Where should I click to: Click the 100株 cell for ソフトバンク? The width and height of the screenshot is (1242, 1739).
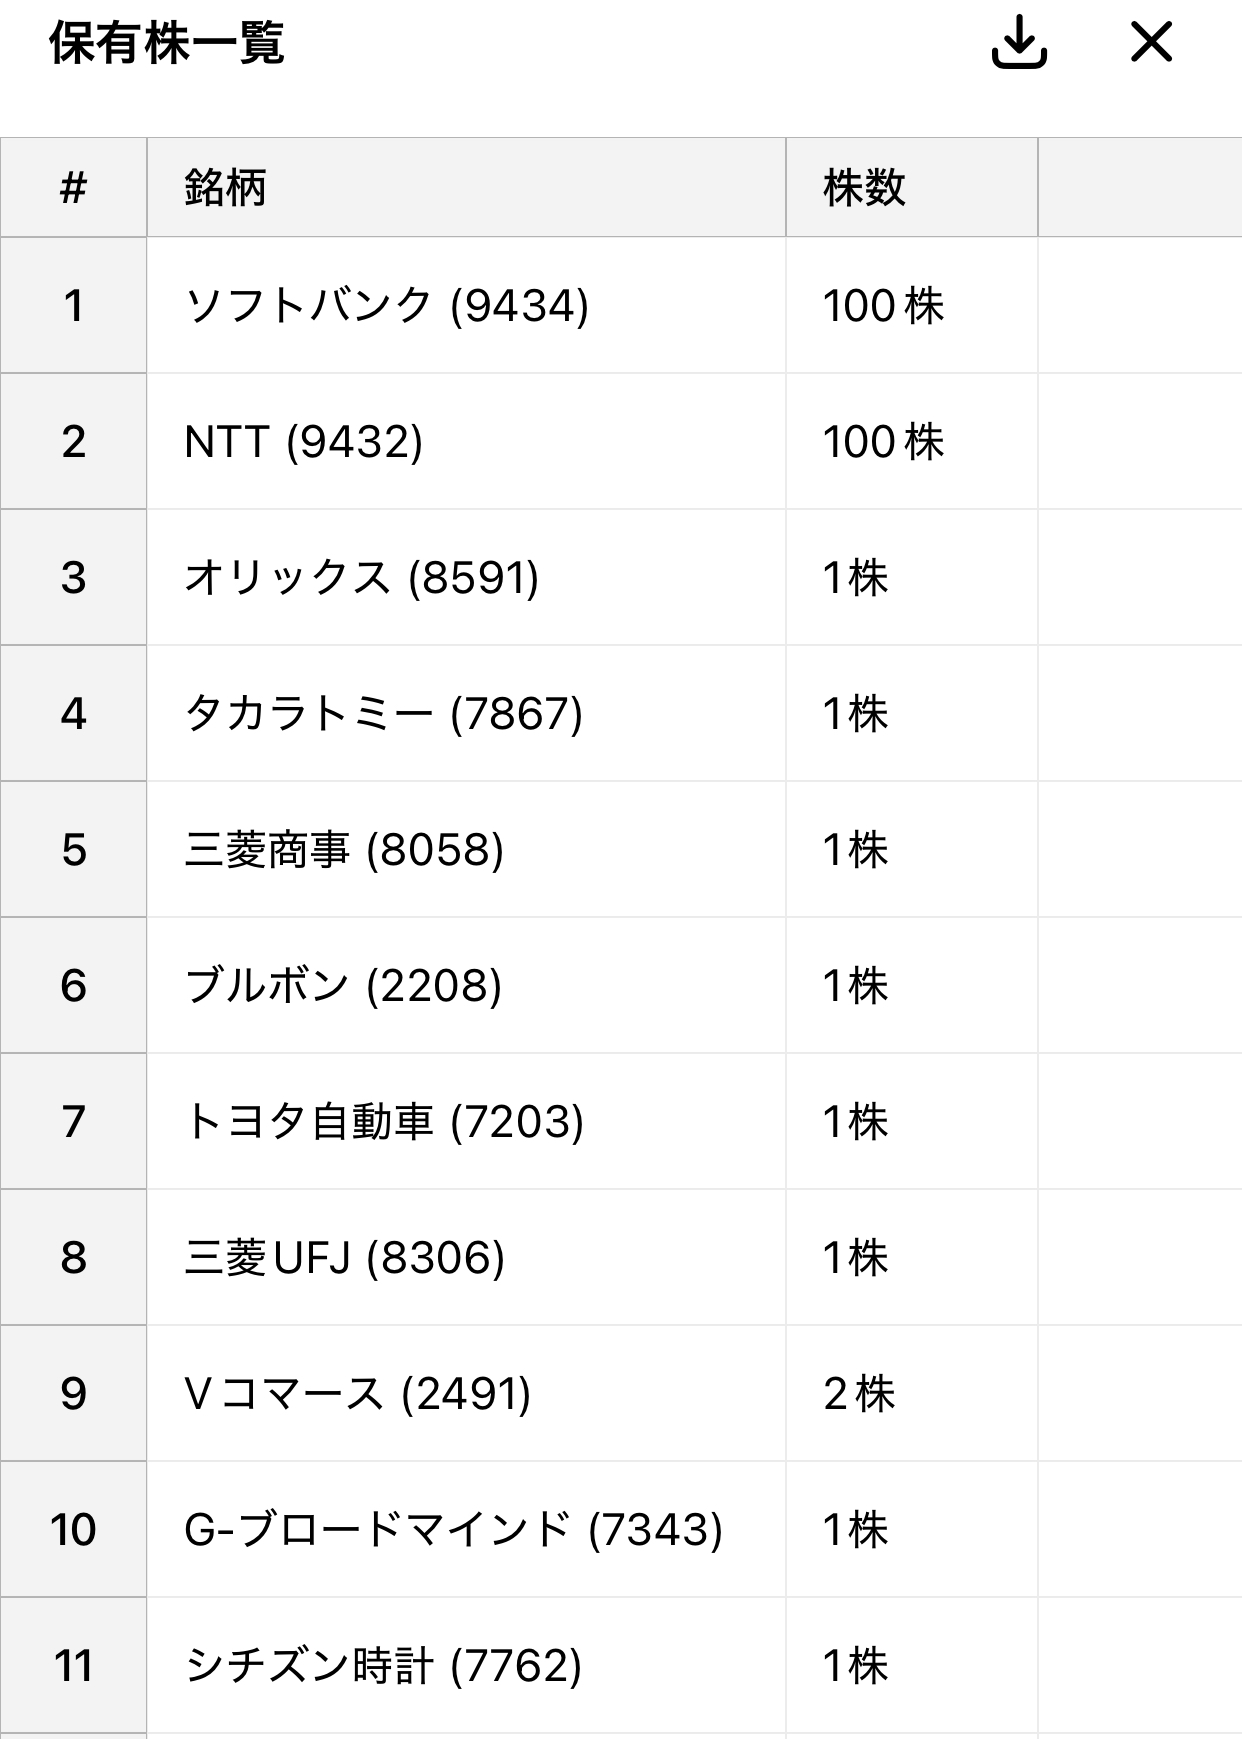(912, 305)
